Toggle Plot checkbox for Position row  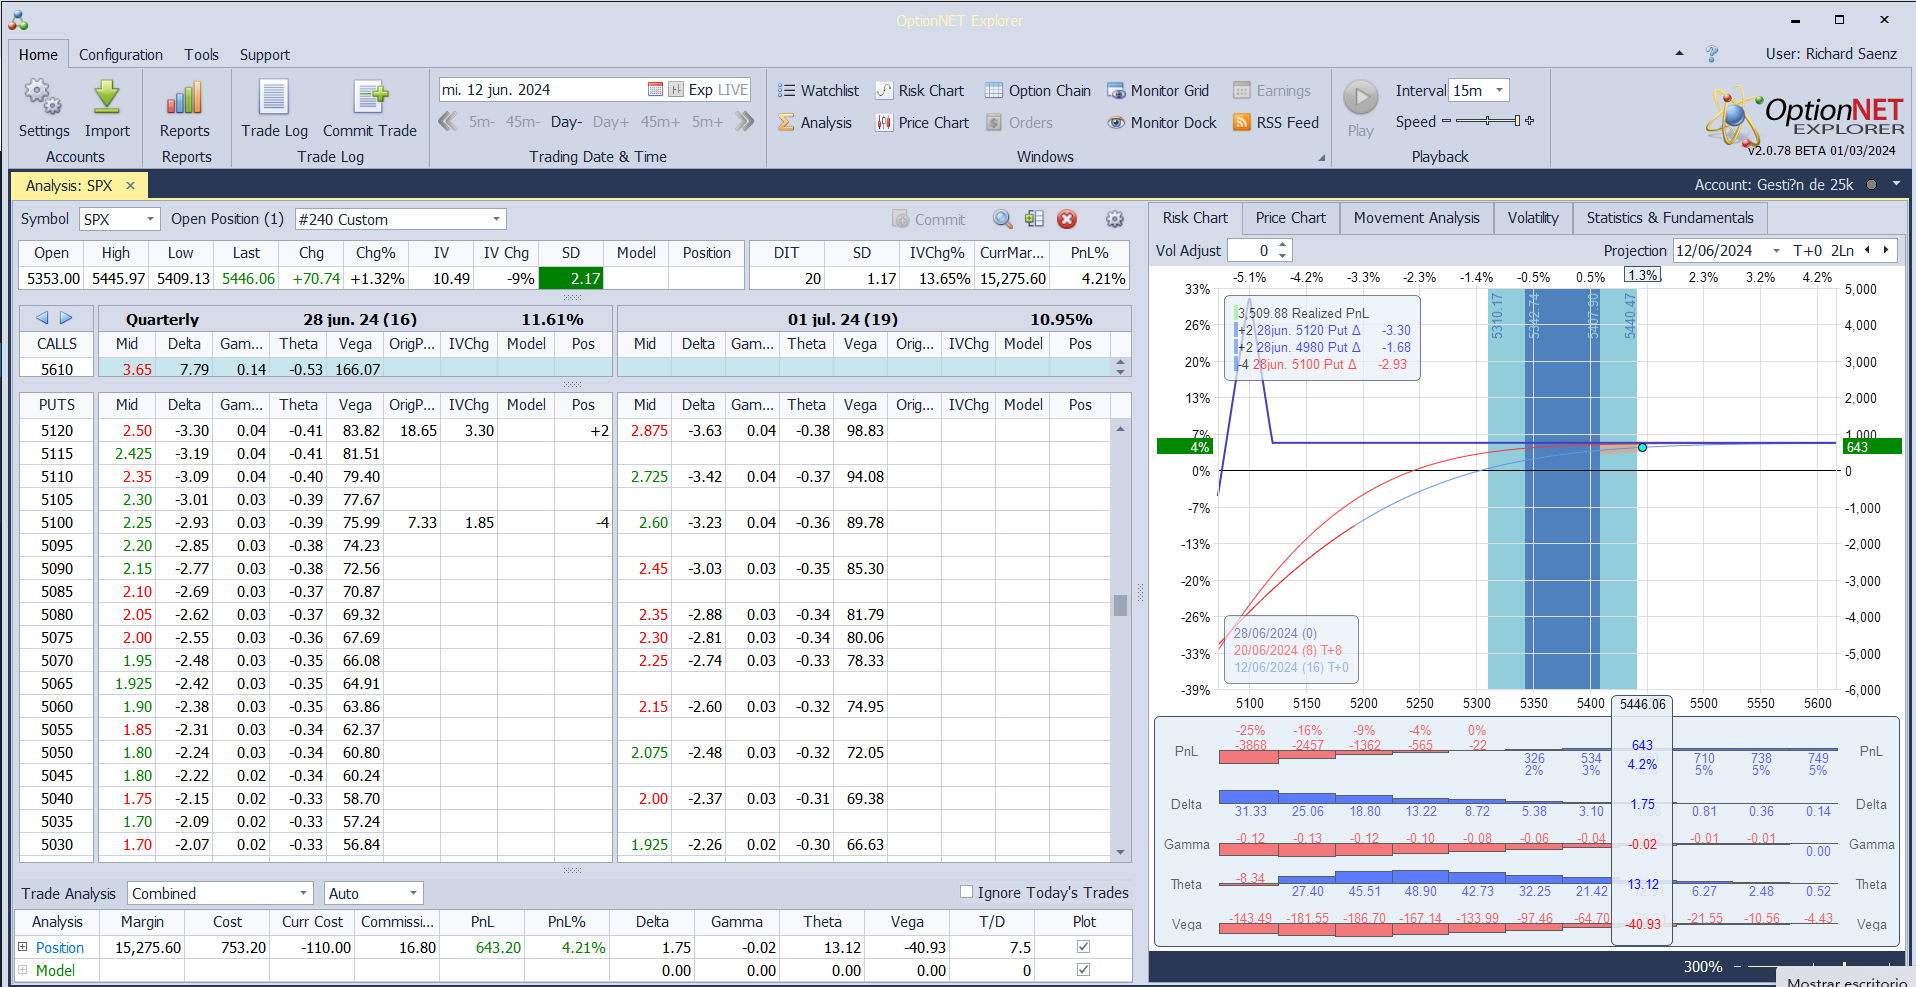point(1083,947)
